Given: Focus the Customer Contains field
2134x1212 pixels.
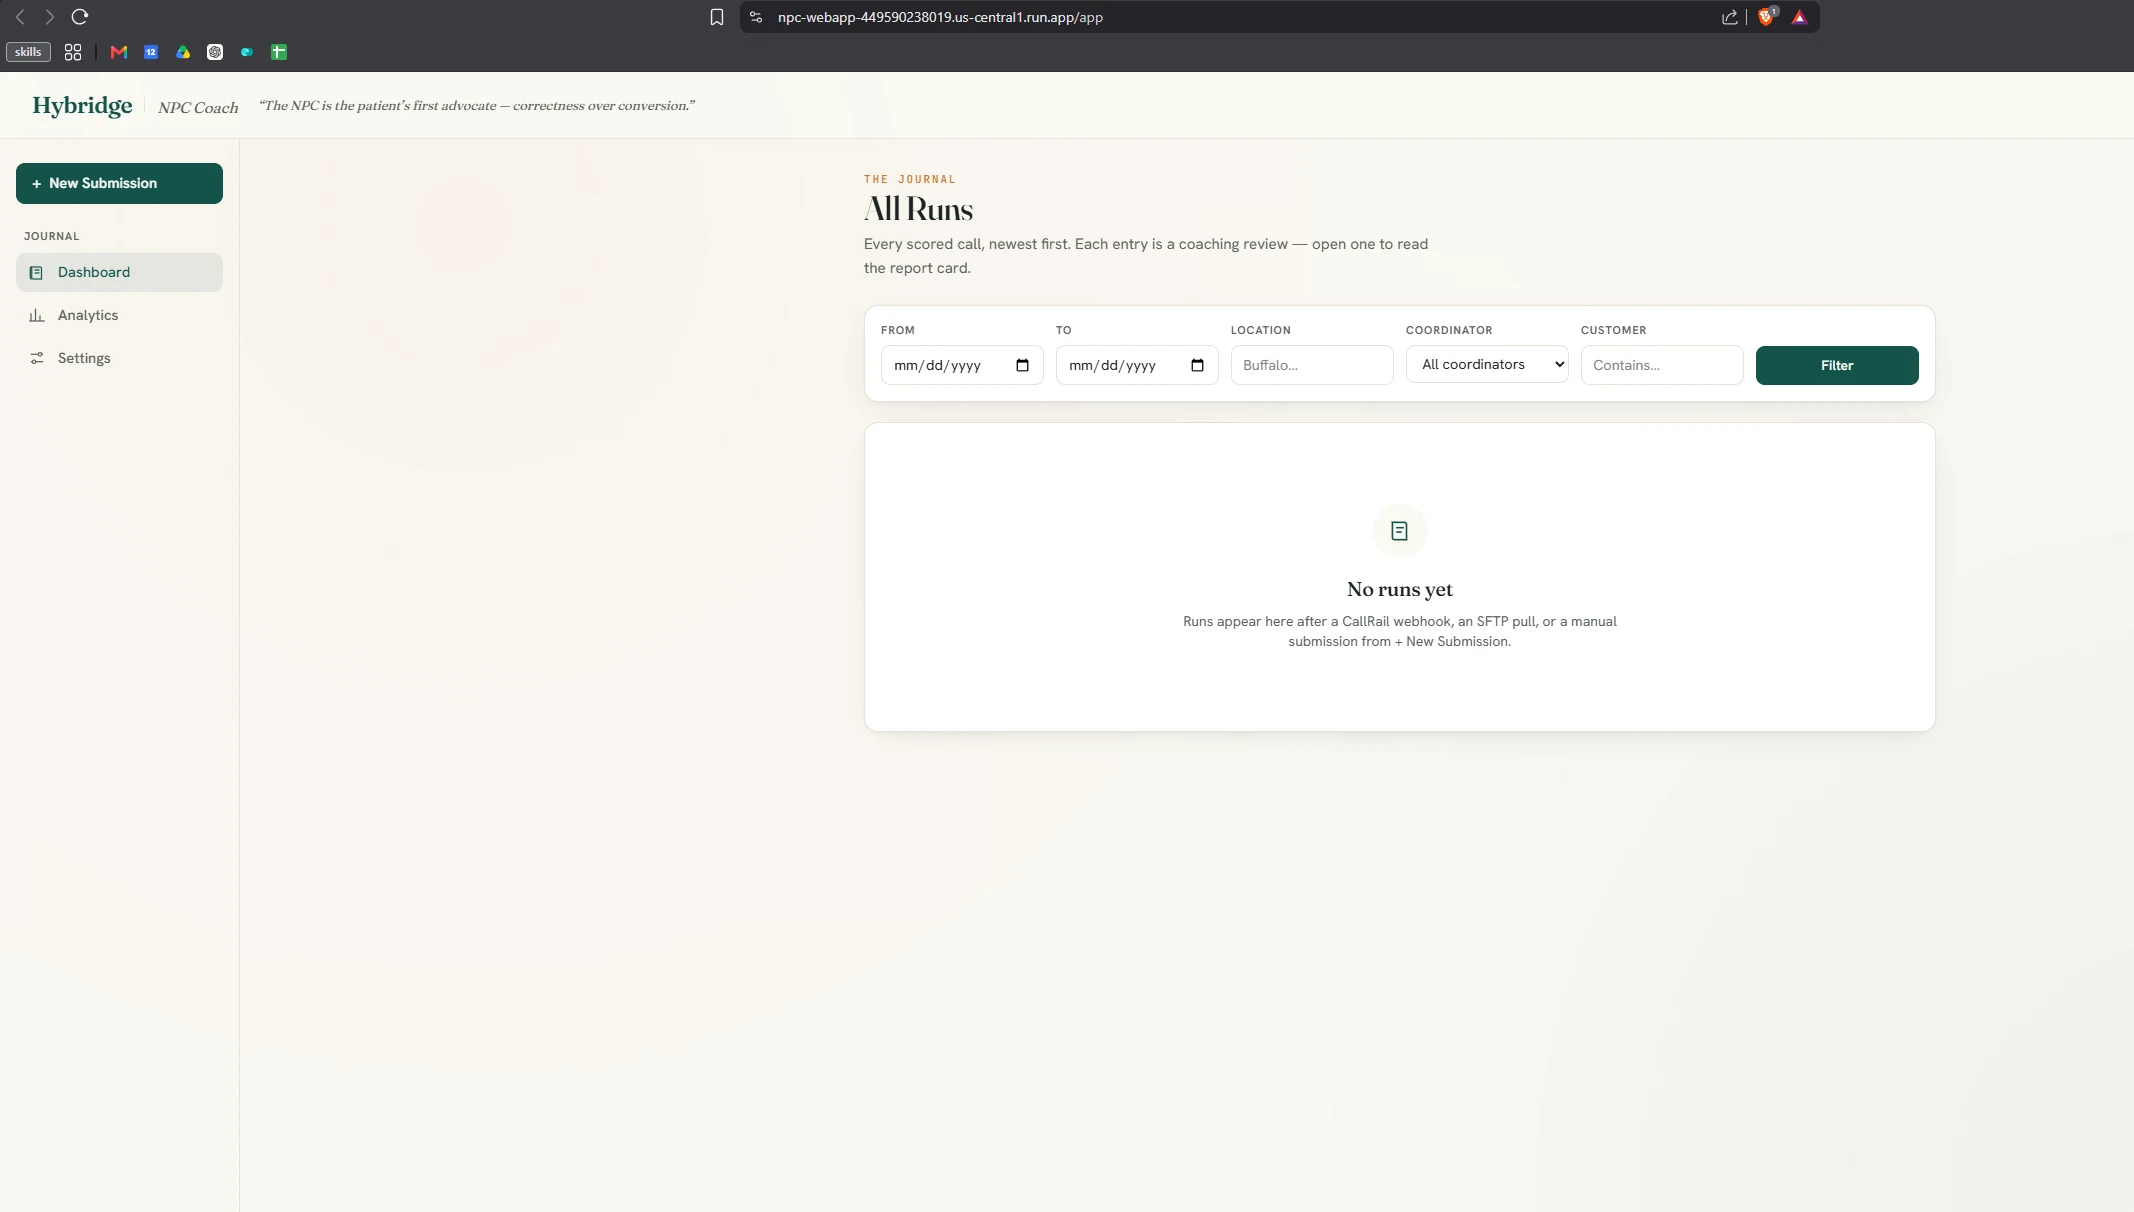Looking at the screenshot, I should pos(1662,365).
